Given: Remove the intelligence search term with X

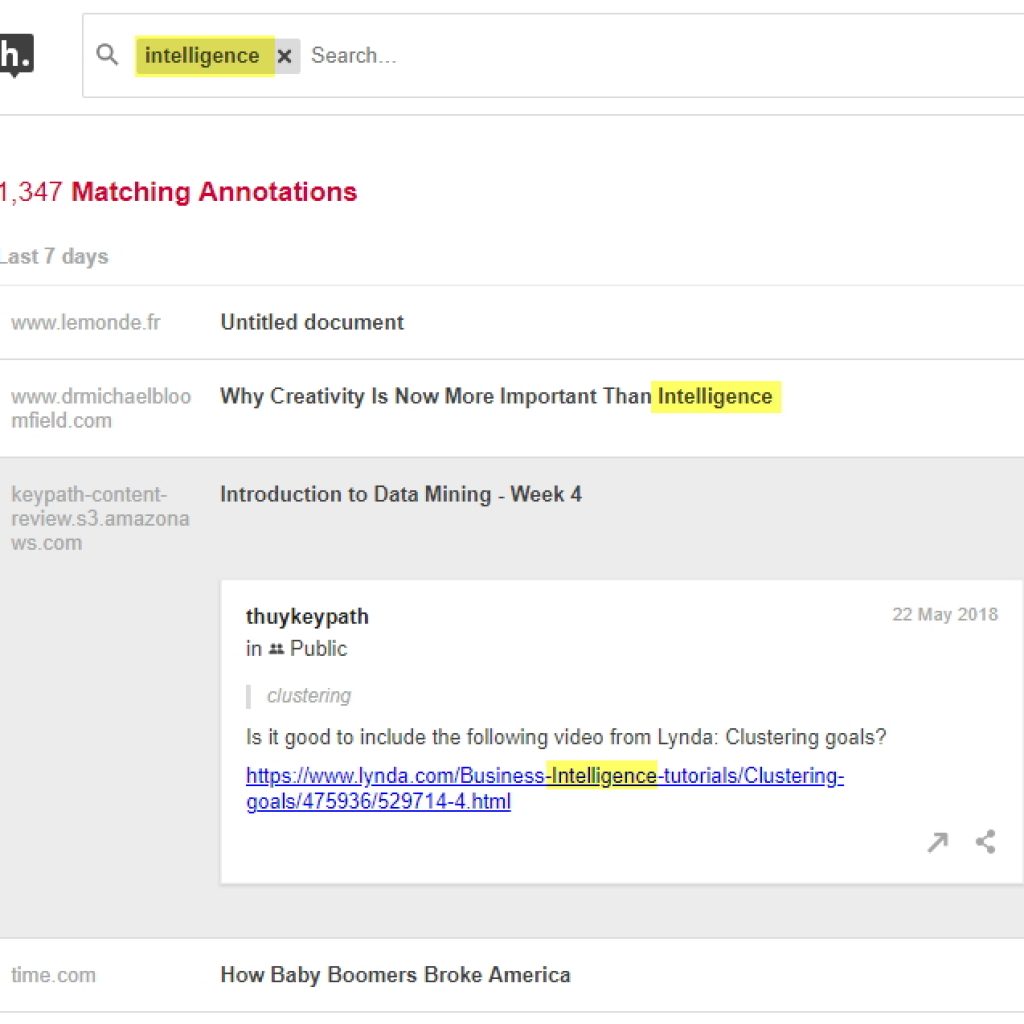Looking at the screenshot, I should click(285, 56).
